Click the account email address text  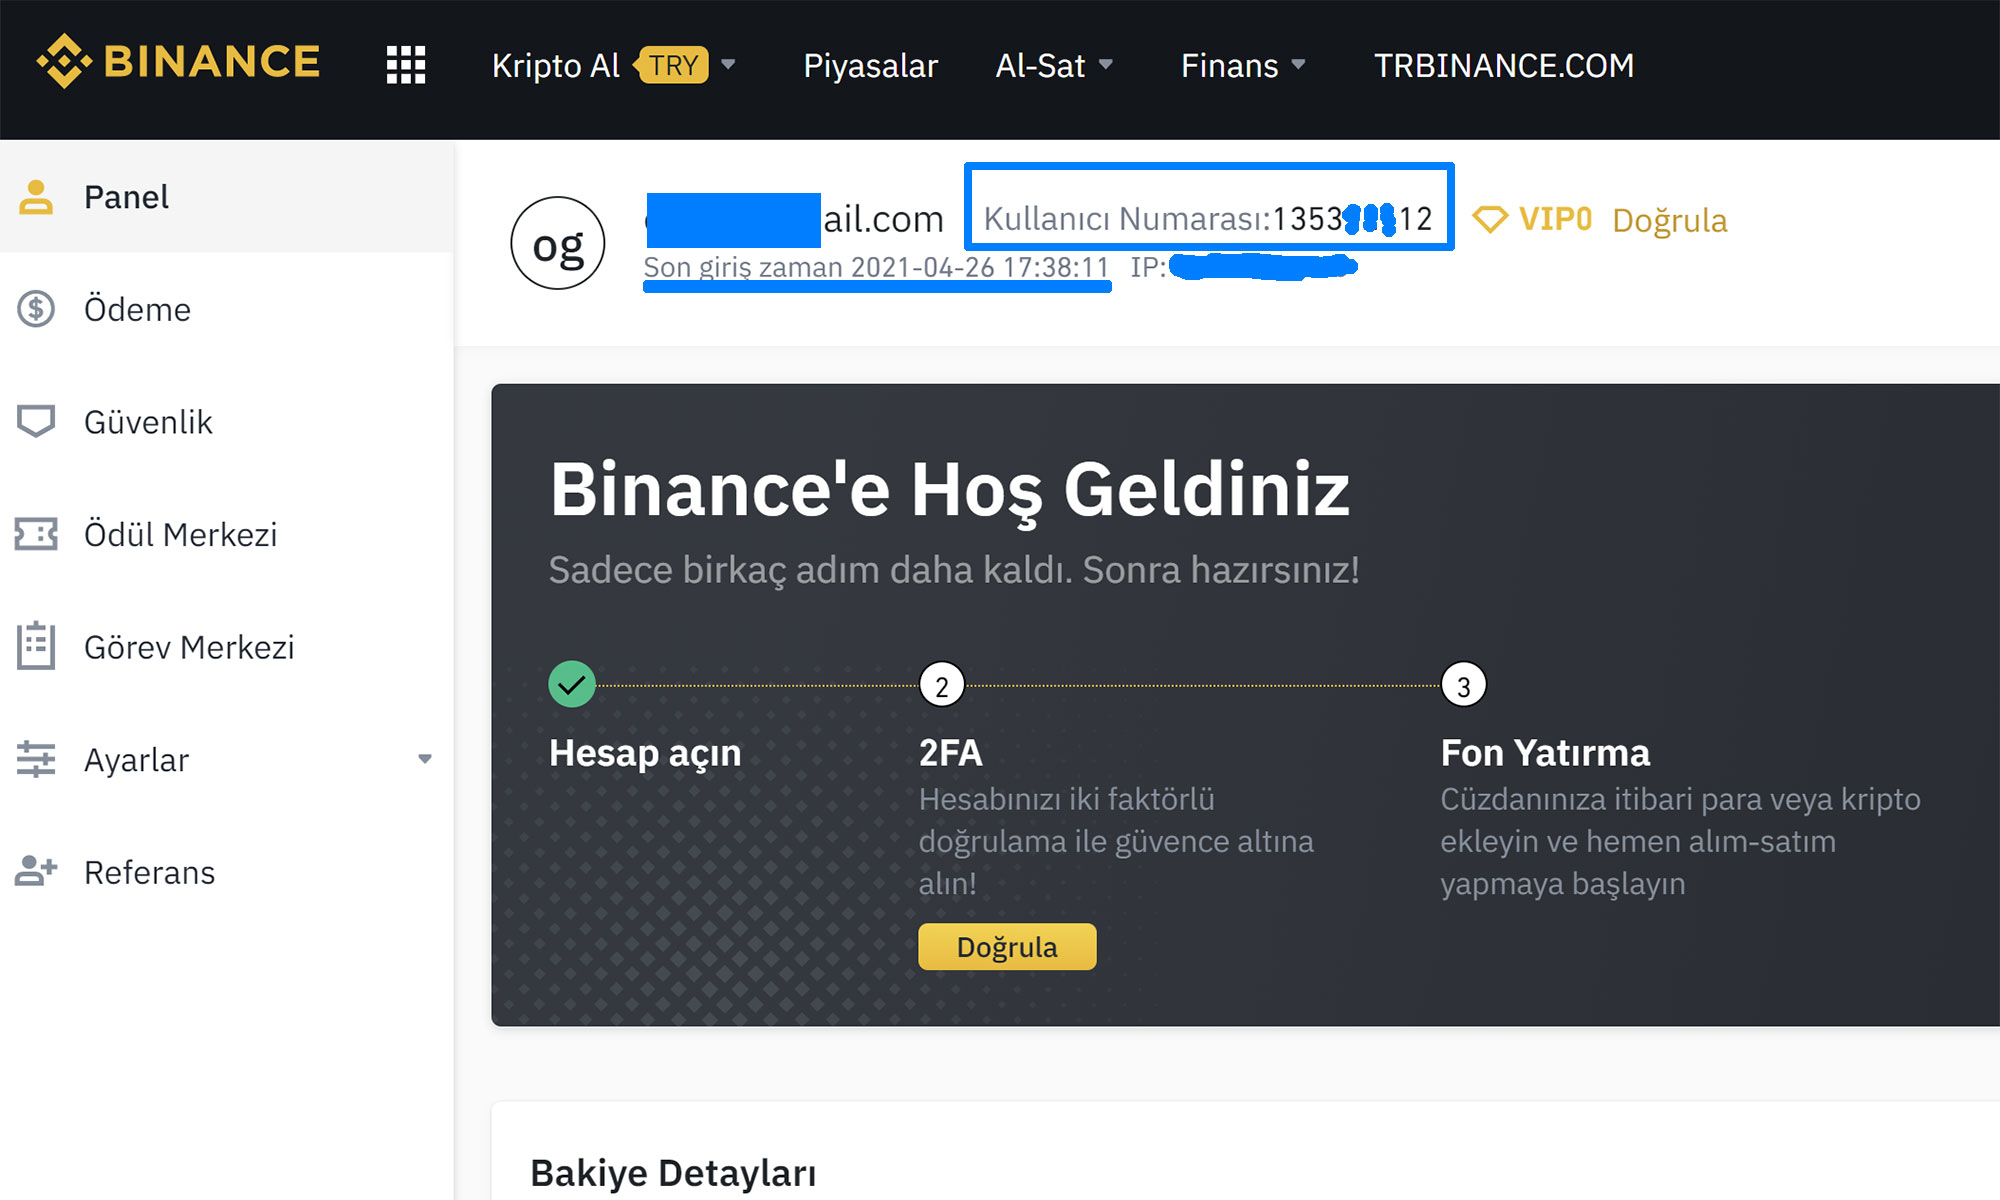tap(795, 219)
